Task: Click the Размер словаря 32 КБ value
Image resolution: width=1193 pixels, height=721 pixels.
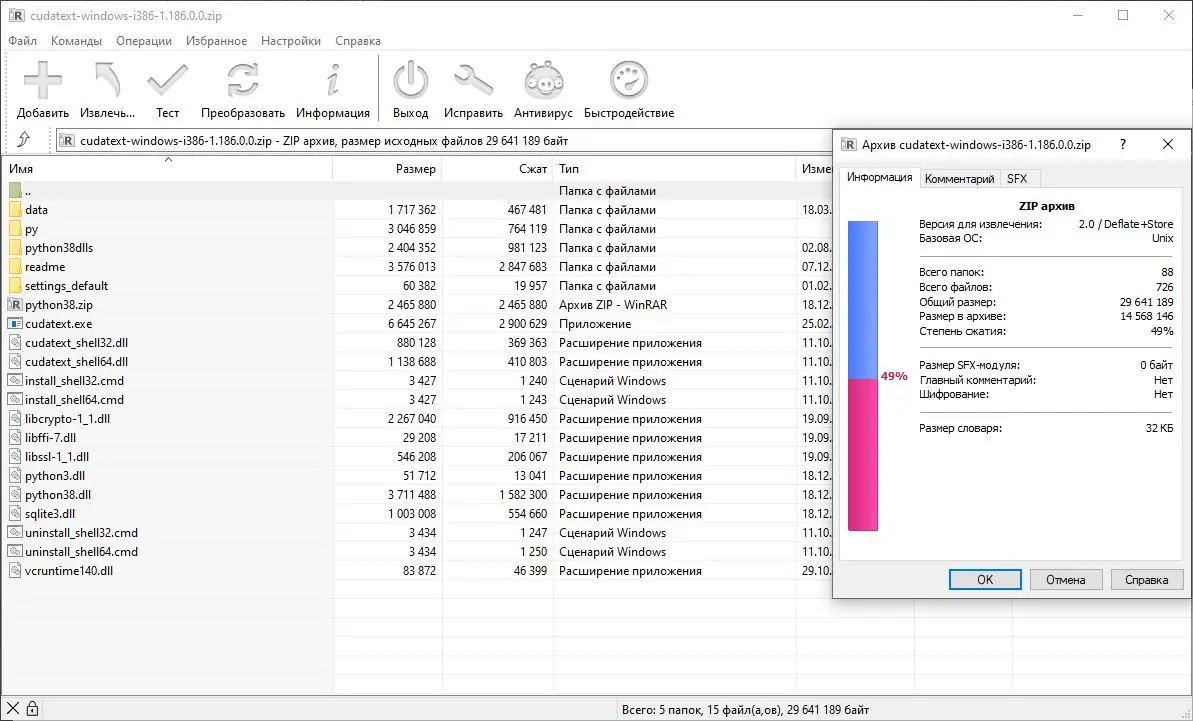Action: (x=1160, y=428)
